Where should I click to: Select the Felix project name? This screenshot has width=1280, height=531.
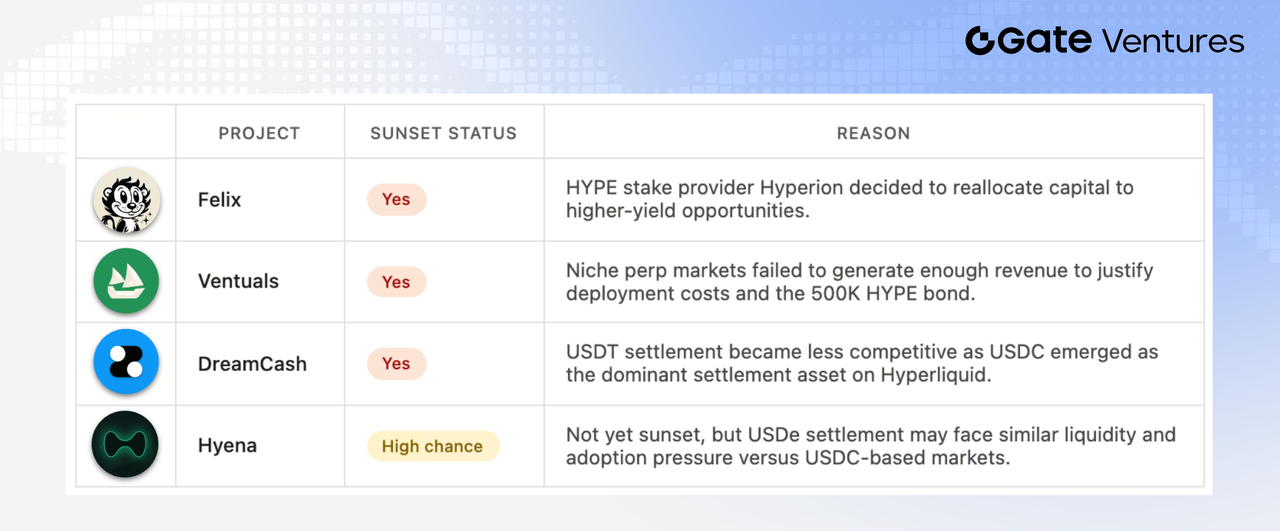pos(219,200)
